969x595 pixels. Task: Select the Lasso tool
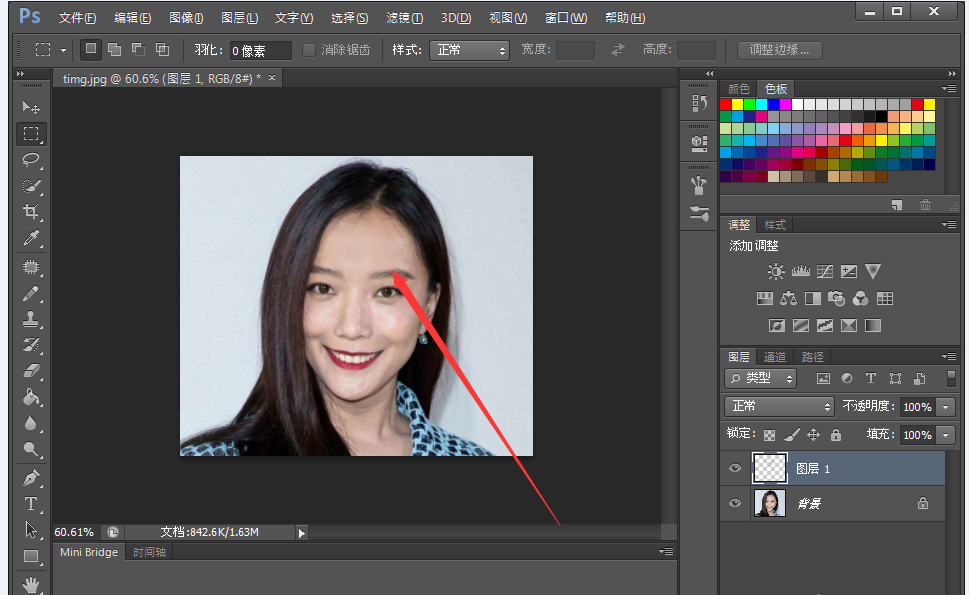(31, 160)
